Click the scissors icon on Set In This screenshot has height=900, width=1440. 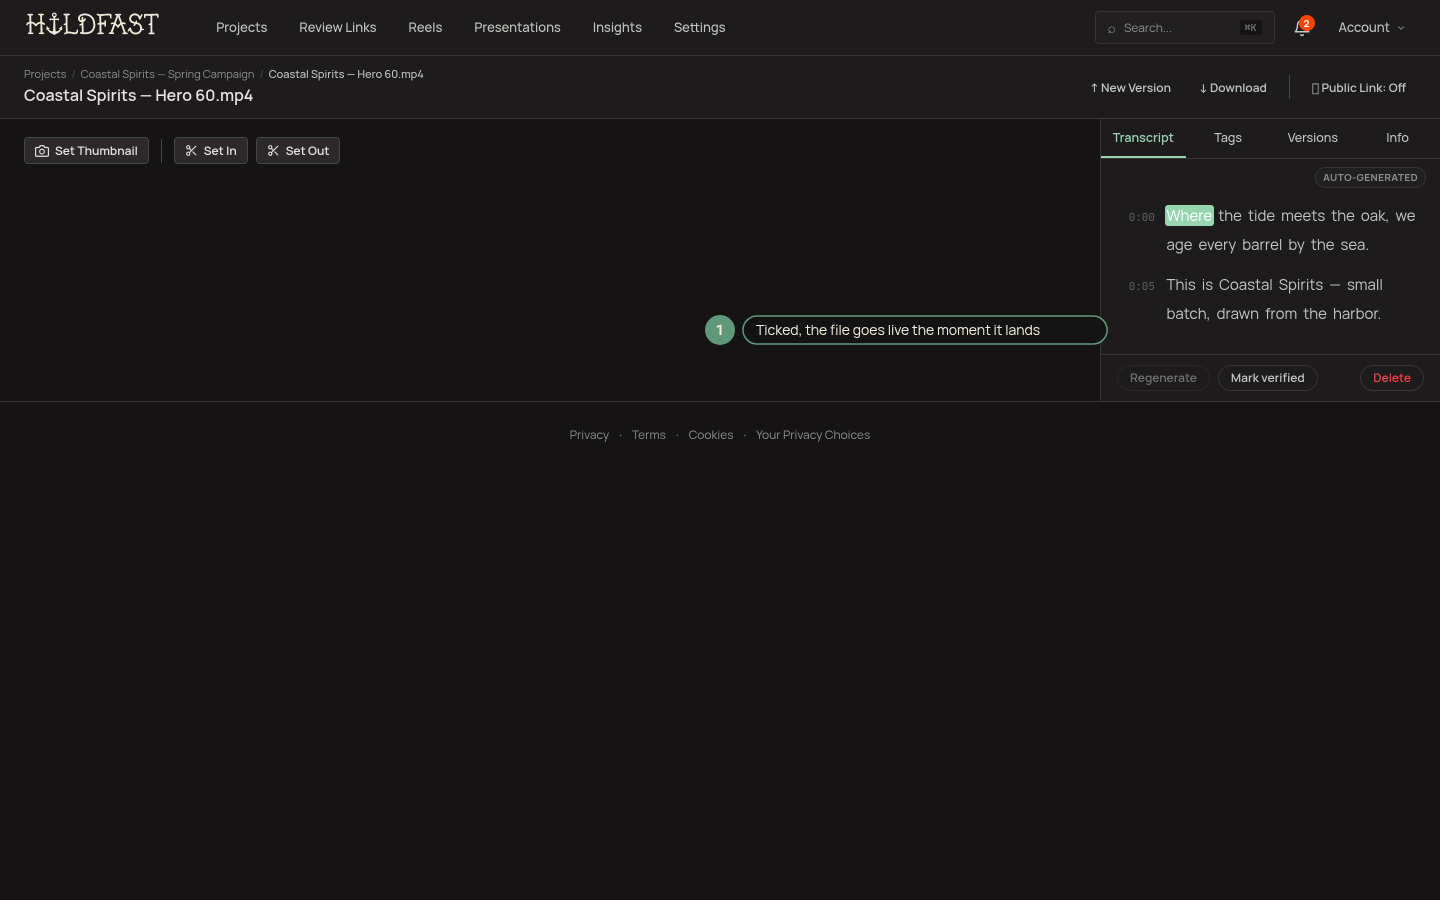[191, 151]
